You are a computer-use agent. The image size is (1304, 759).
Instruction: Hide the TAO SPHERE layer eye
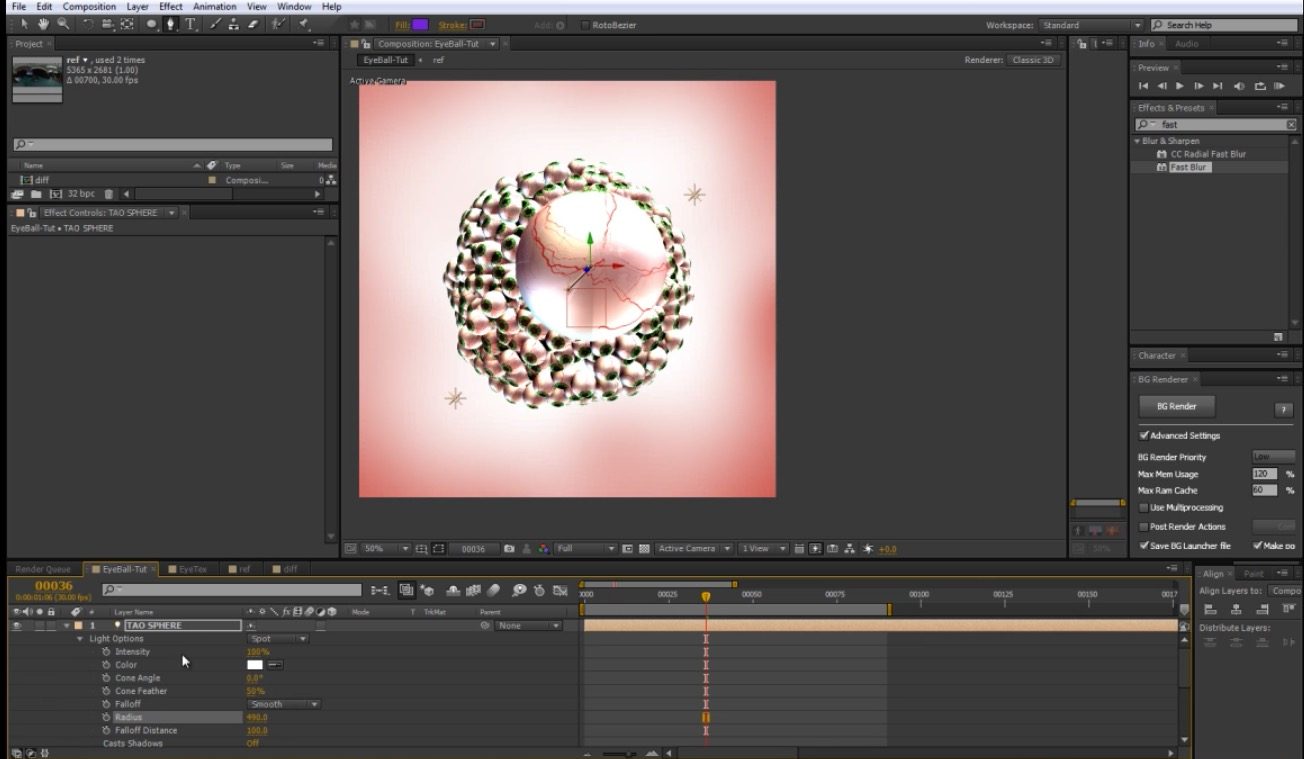coord(16,626)
